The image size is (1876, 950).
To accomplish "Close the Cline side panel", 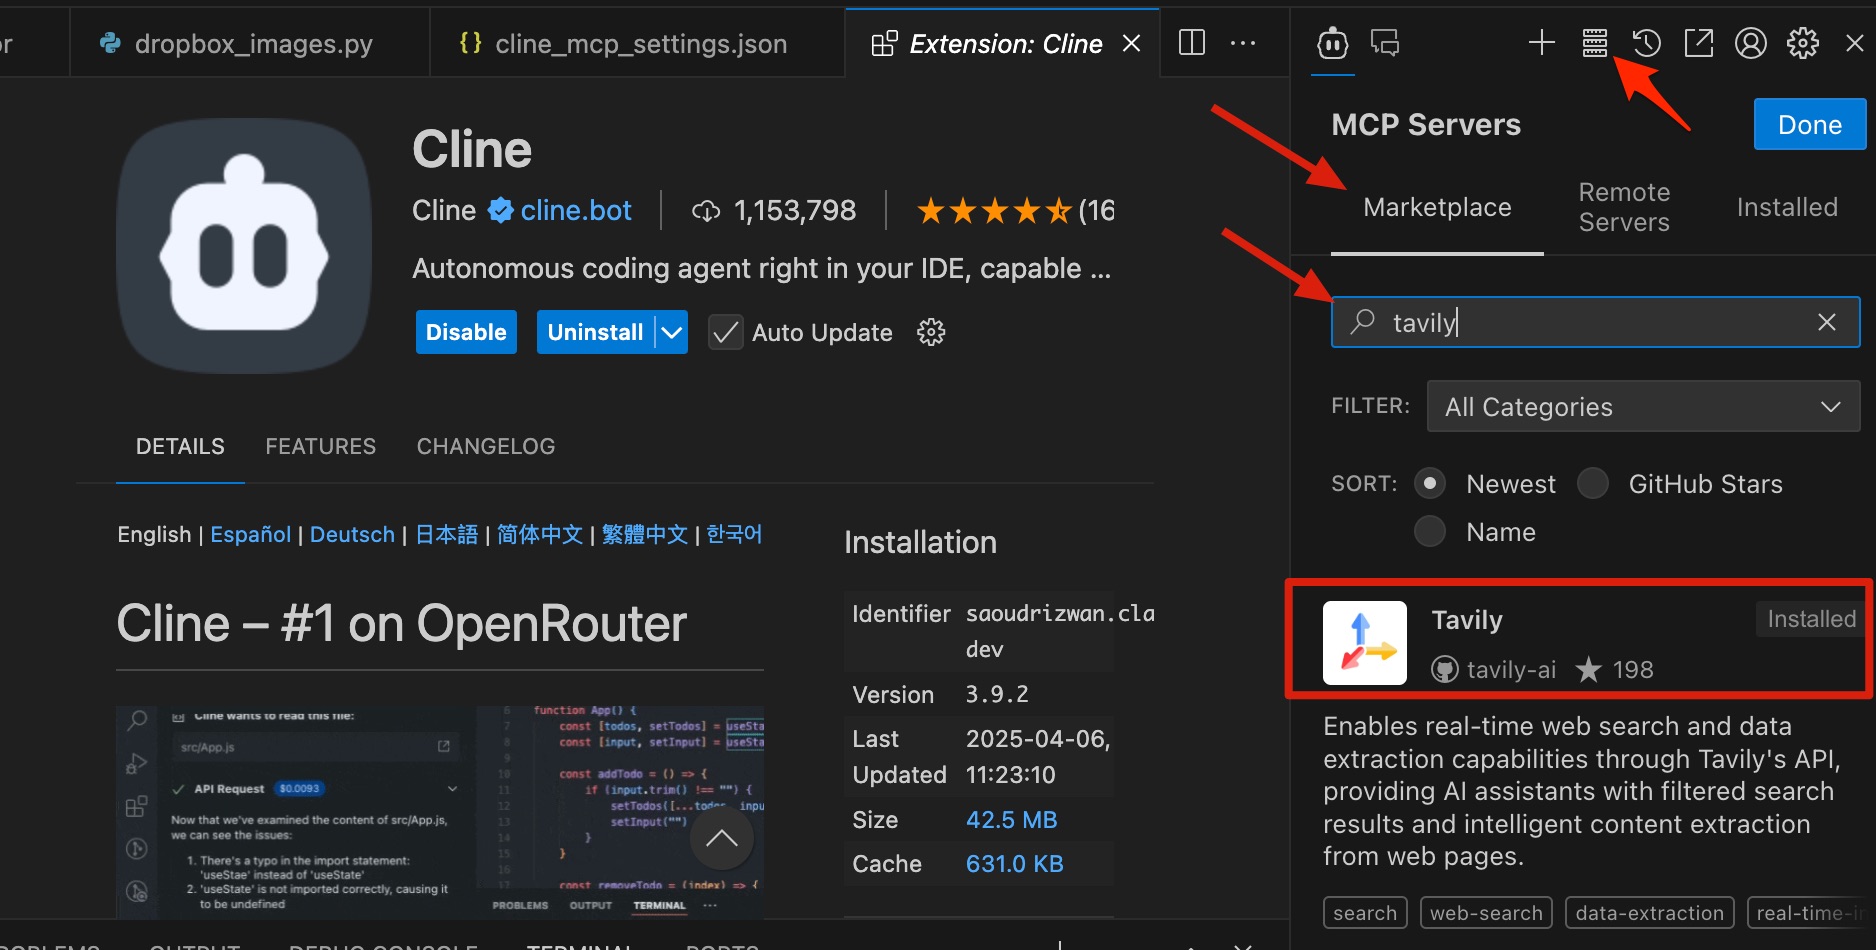I will pyautogui.click(x=1854, y=43).
